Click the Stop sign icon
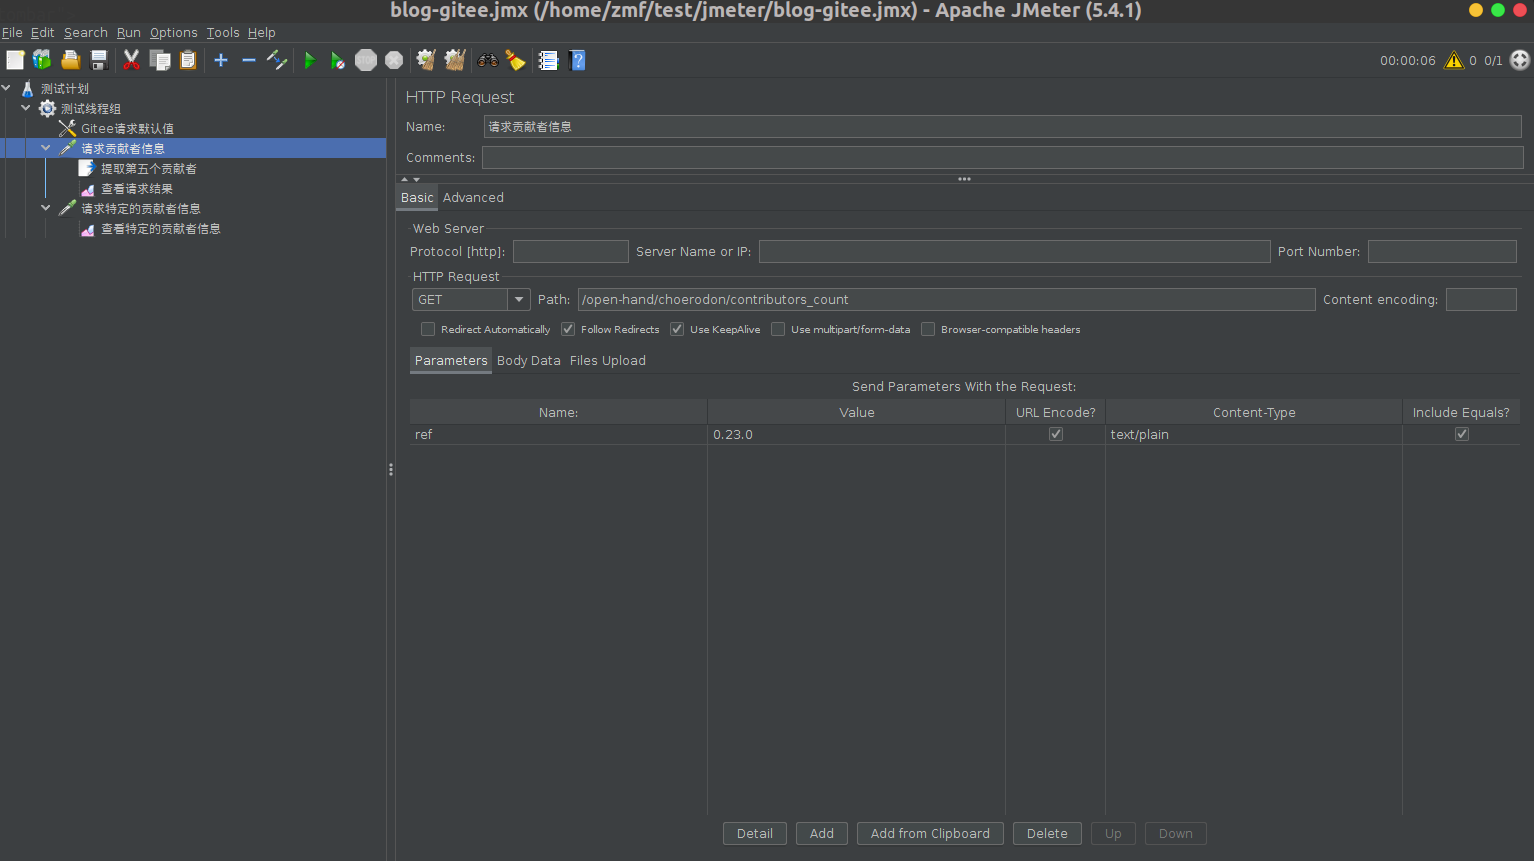Viewport: 1534px width, 861px height. (x=366, y=60)
